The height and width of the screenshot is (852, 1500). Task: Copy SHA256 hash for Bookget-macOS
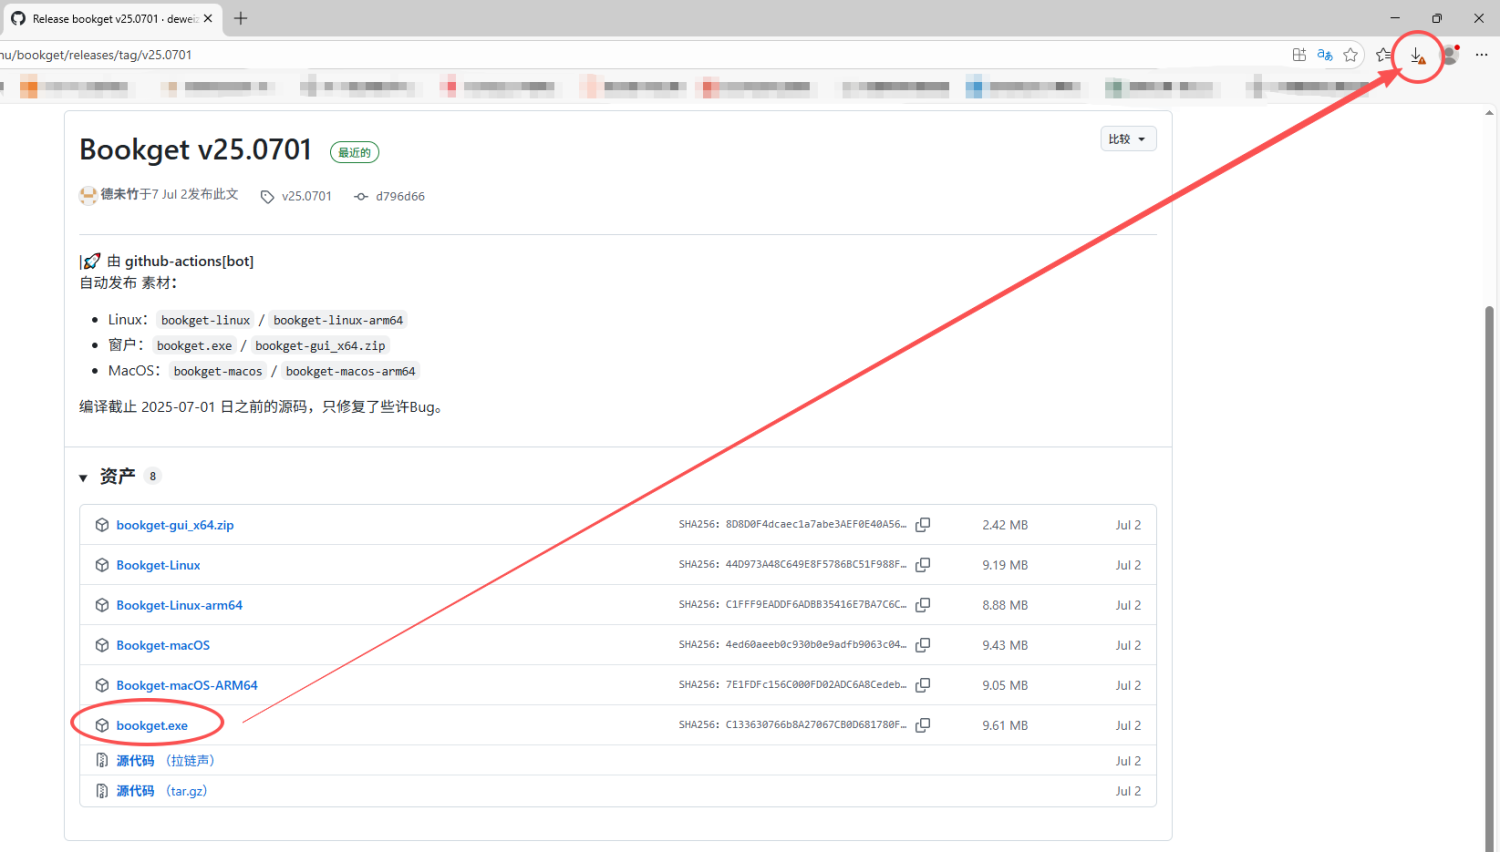click(x=923, y=645)
